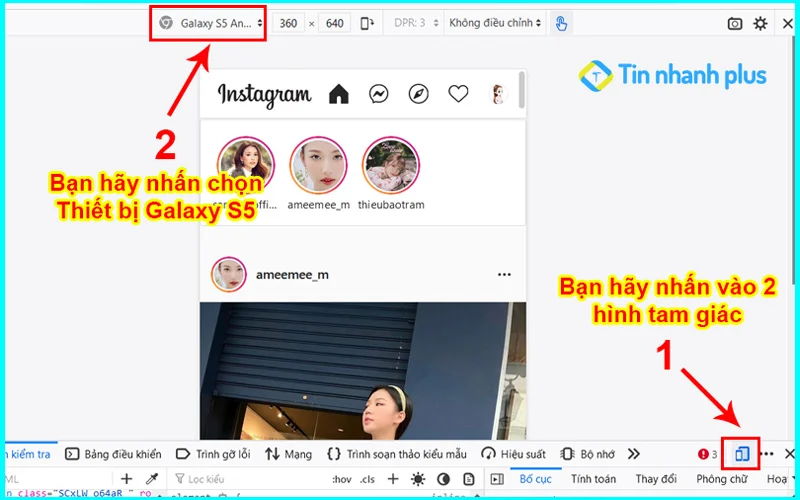Add a new CSS rule plus icon

(x=392, y=479)
